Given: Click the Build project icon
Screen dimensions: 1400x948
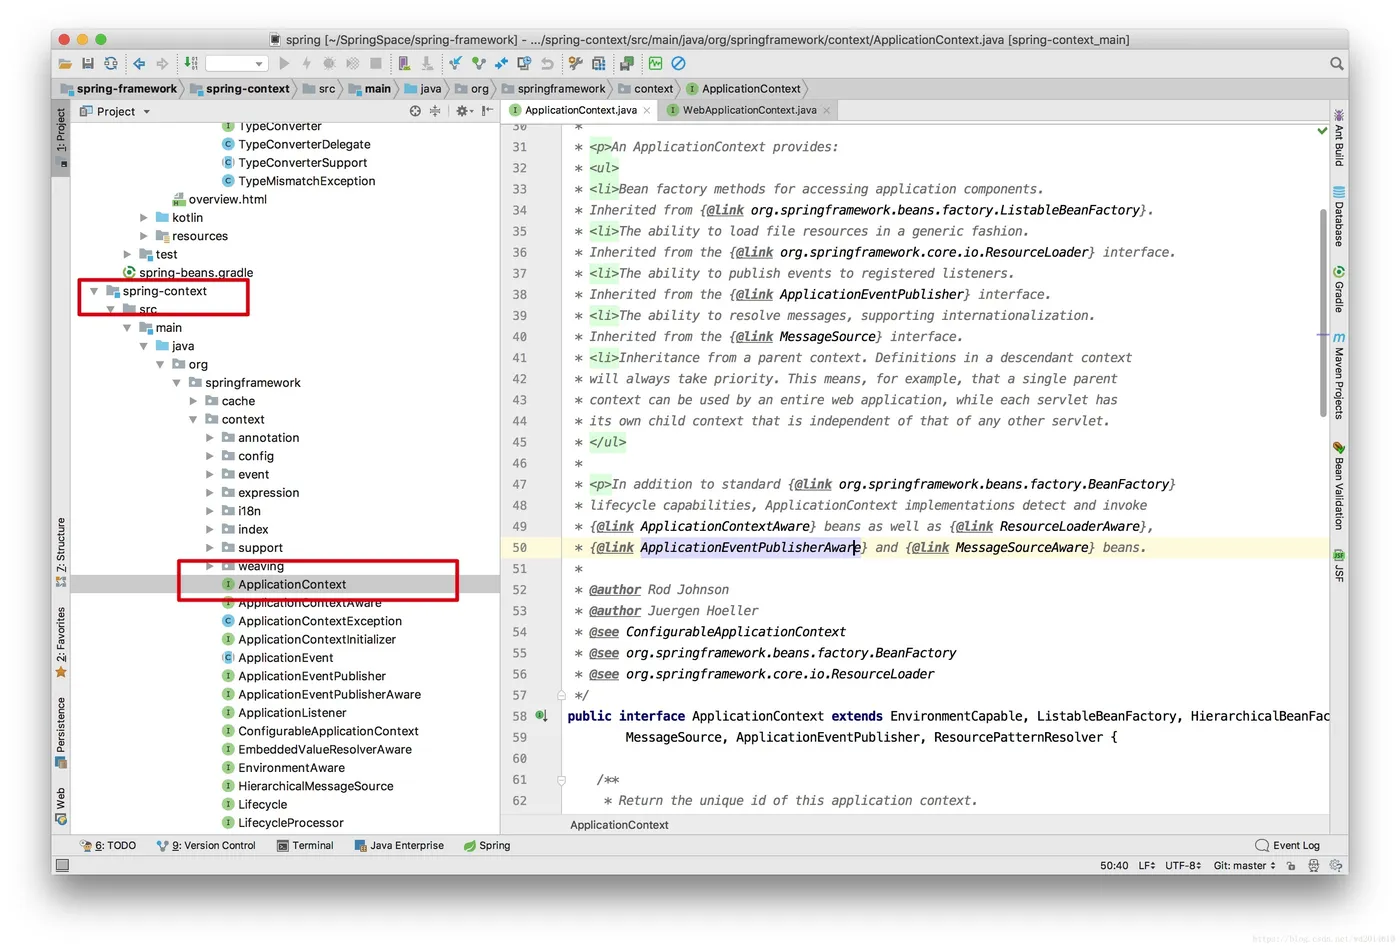Looking at the screenshot, I should [190, 63].
